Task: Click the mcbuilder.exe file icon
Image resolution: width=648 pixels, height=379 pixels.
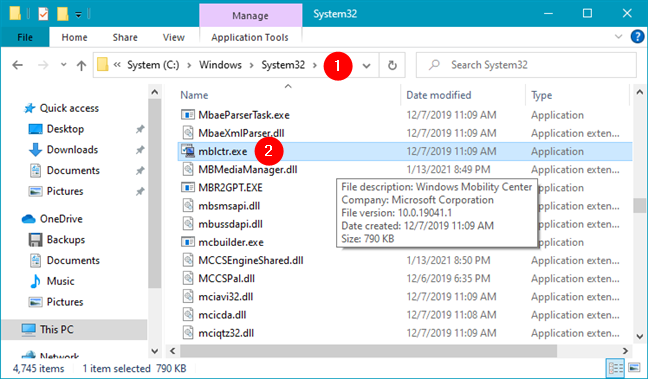Action: [188, 242]
